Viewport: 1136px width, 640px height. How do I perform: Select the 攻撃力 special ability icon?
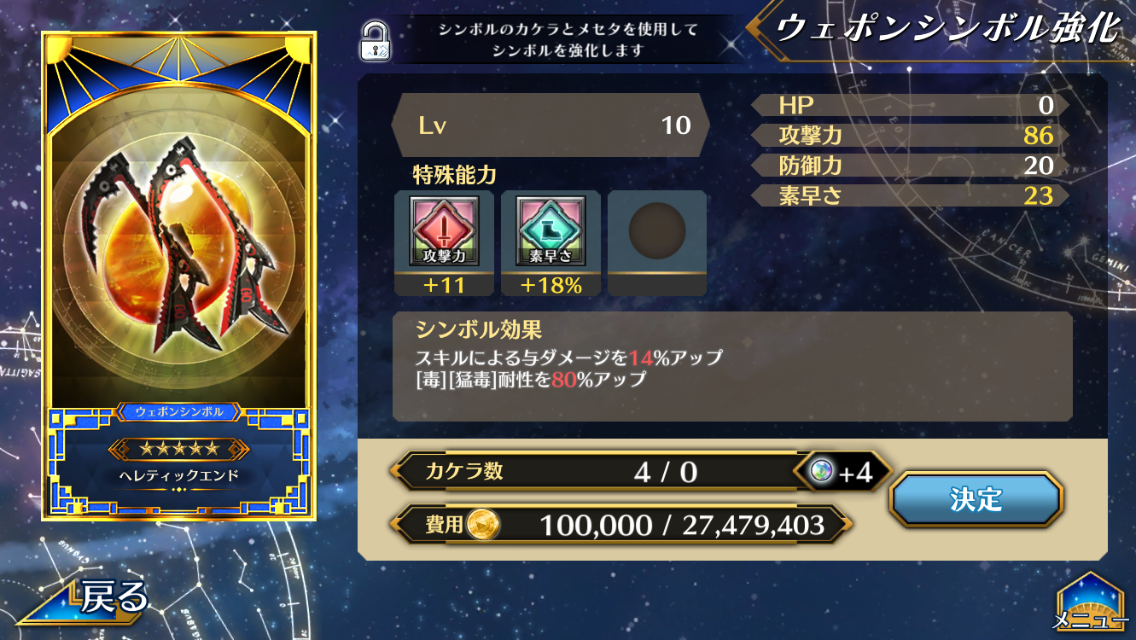[443, 231]
